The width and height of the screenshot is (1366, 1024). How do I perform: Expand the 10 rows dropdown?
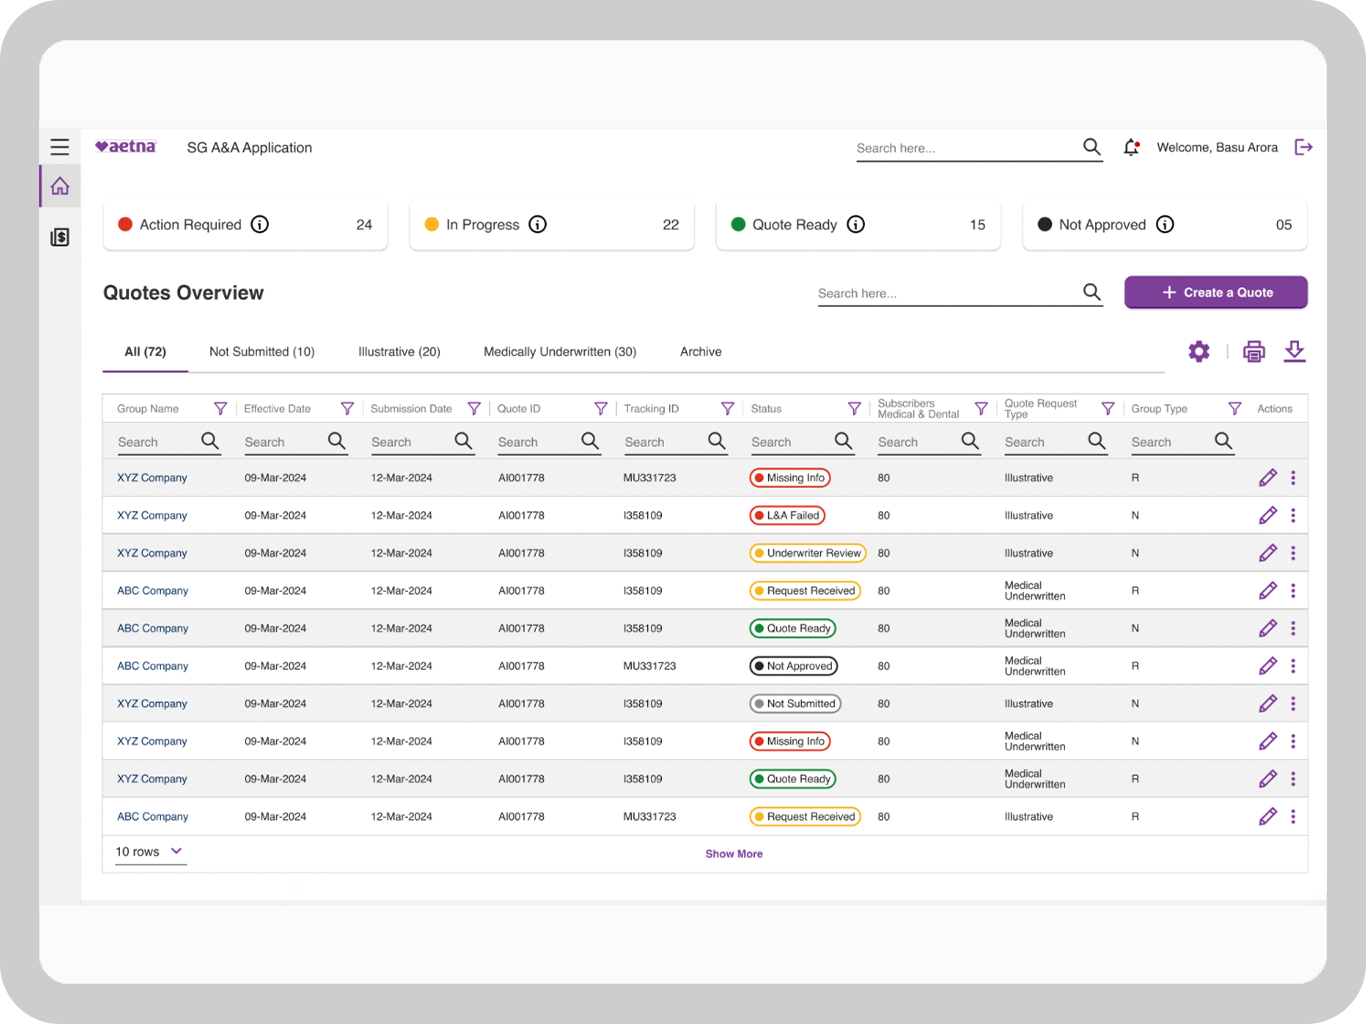(150, 852)
